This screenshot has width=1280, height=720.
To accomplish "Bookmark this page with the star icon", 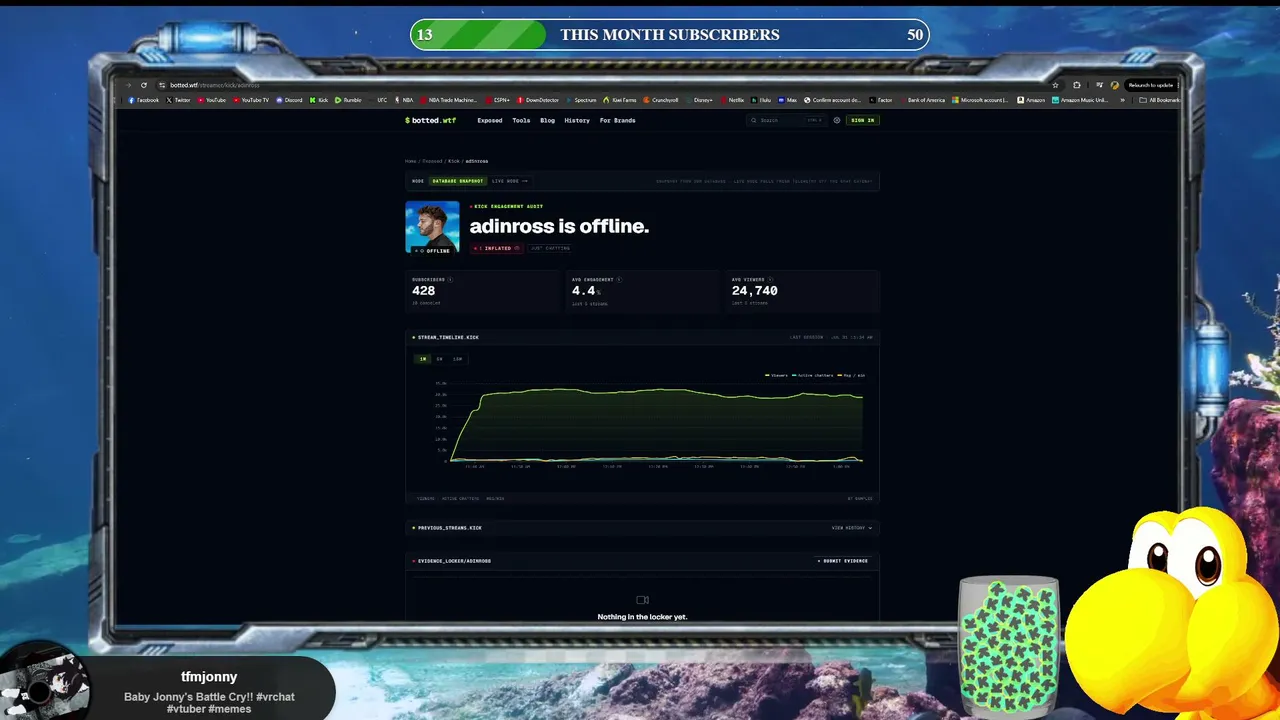I will [x=1055, y=85].
